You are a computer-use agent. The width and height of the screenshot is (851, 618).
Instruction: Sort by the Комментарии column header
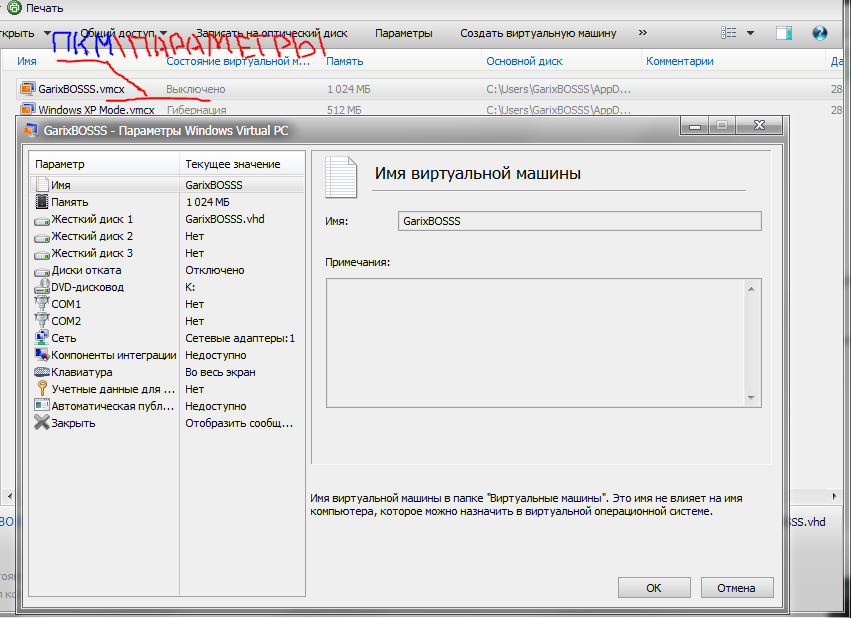point(679,61)
